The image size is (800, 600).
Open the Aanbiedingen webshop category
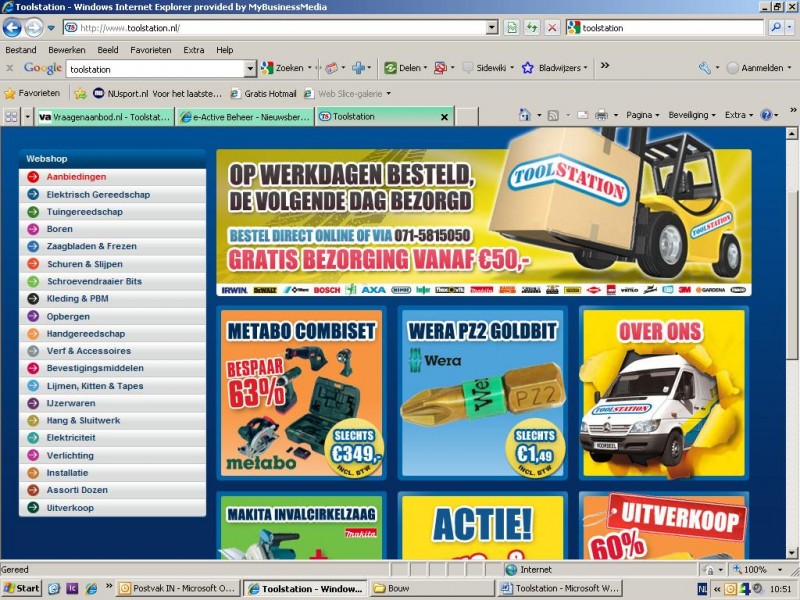[x=112, y=177]
